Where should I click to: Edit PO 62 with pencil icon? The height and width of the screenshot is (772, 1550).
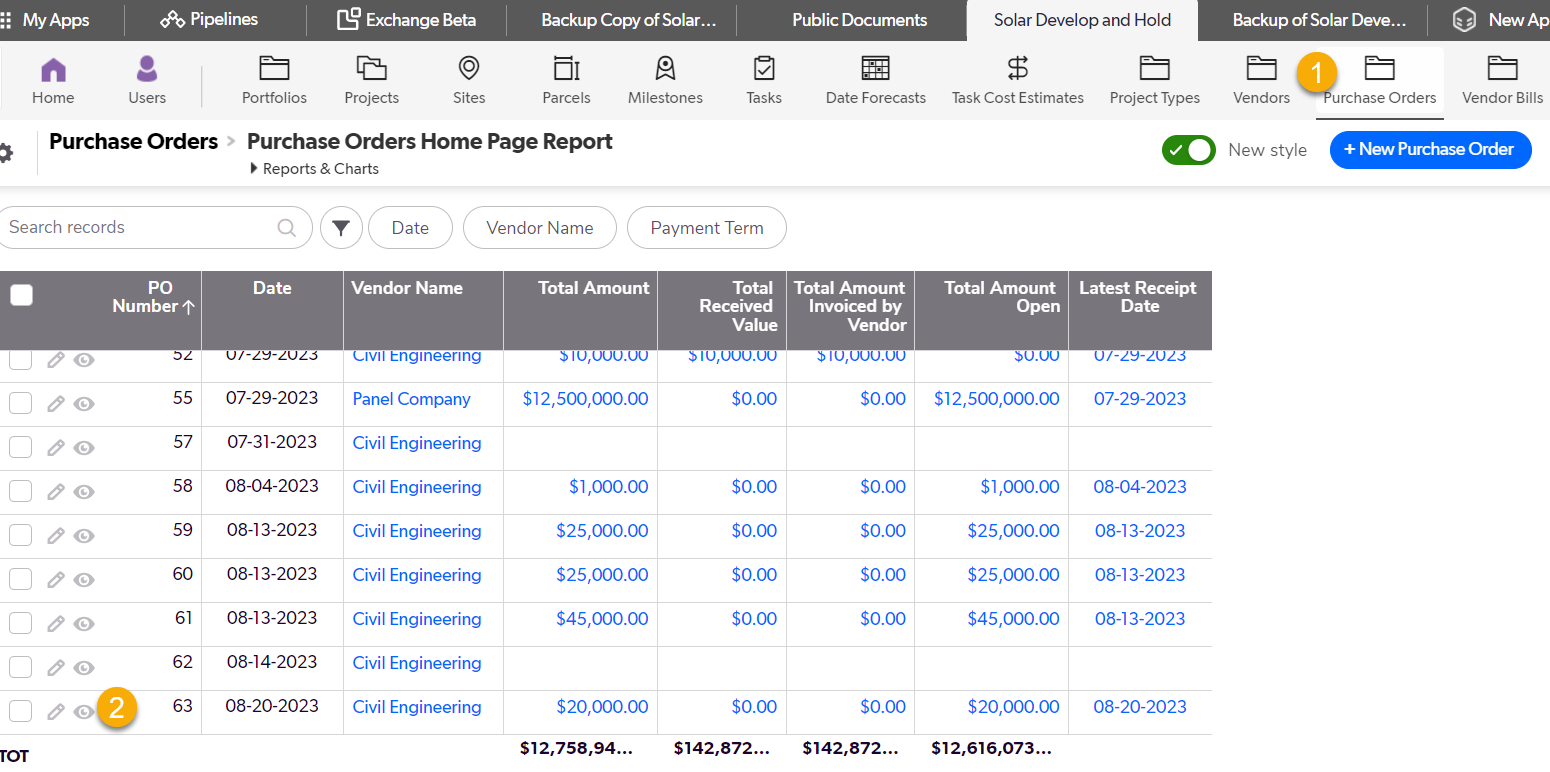click(56, 667)
